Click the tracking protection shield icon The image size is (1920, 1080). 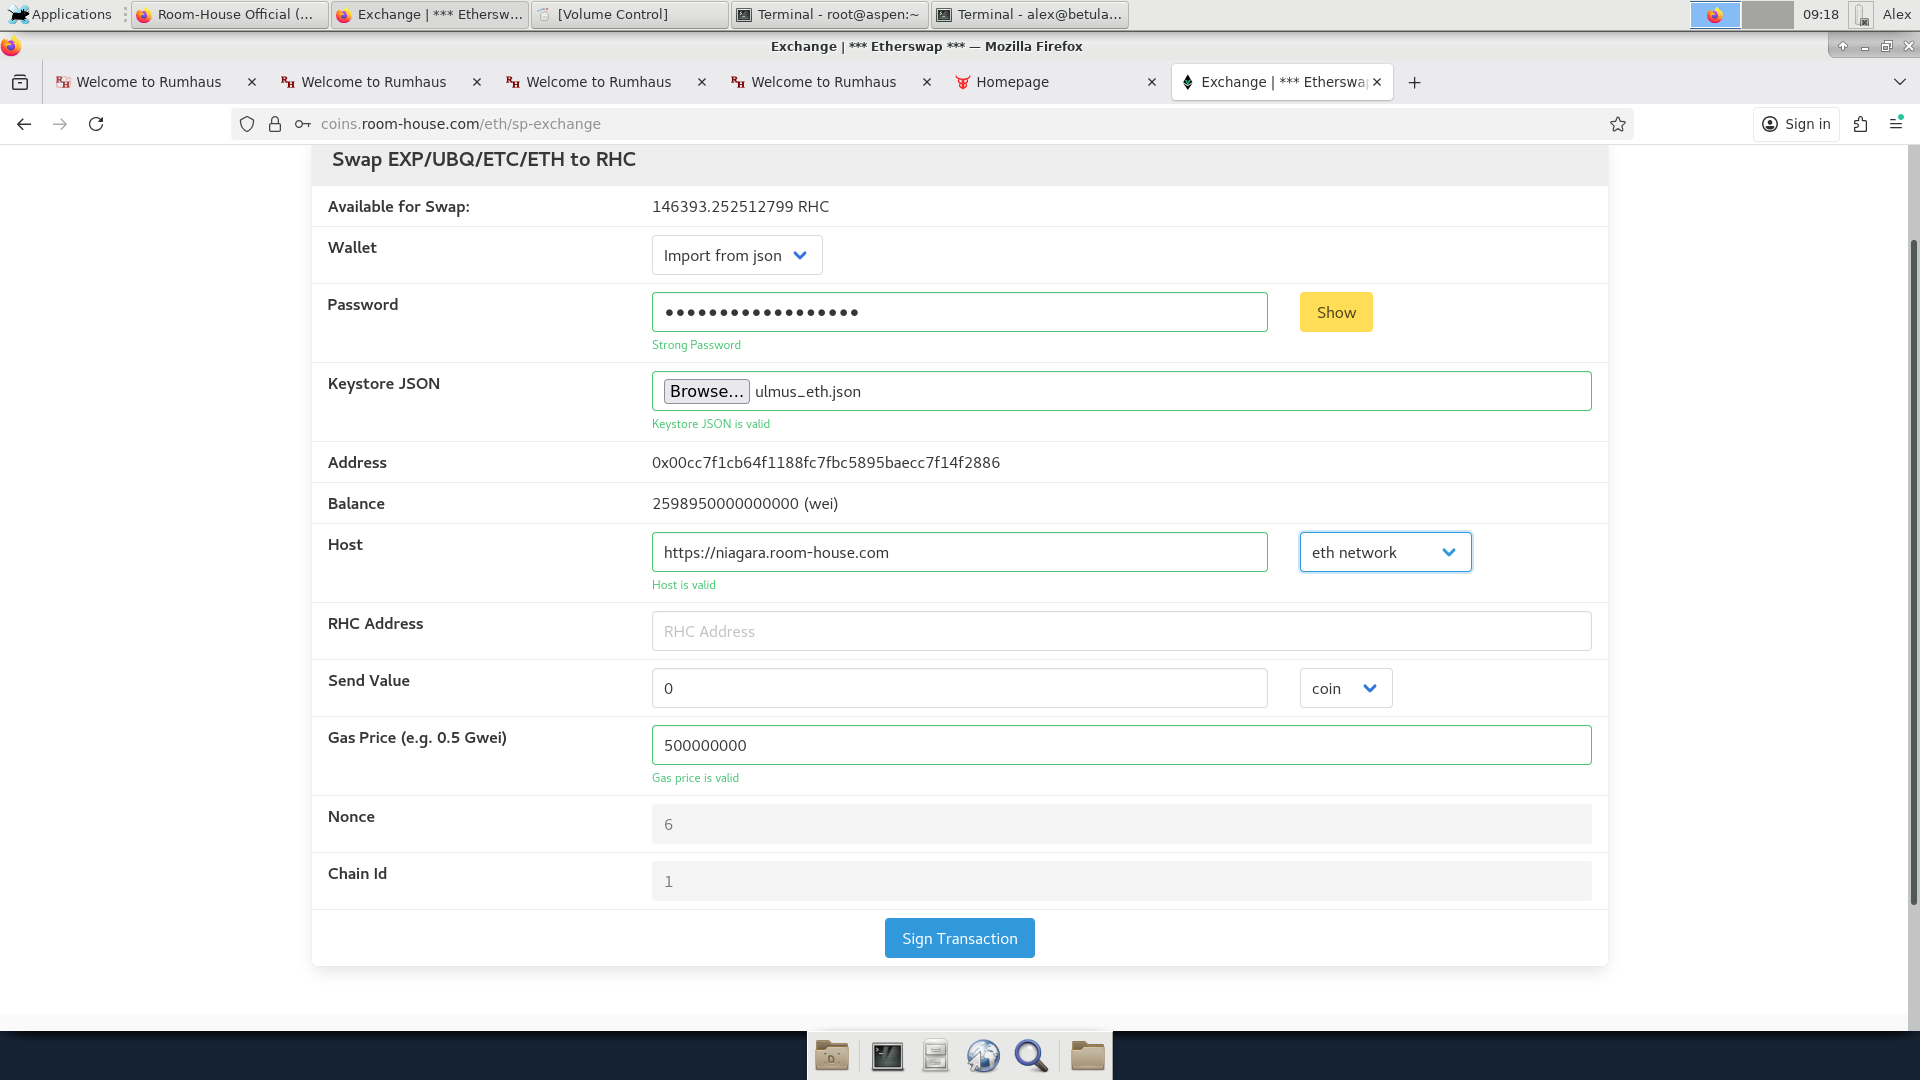pyautogui.click(x=247, y=124)
